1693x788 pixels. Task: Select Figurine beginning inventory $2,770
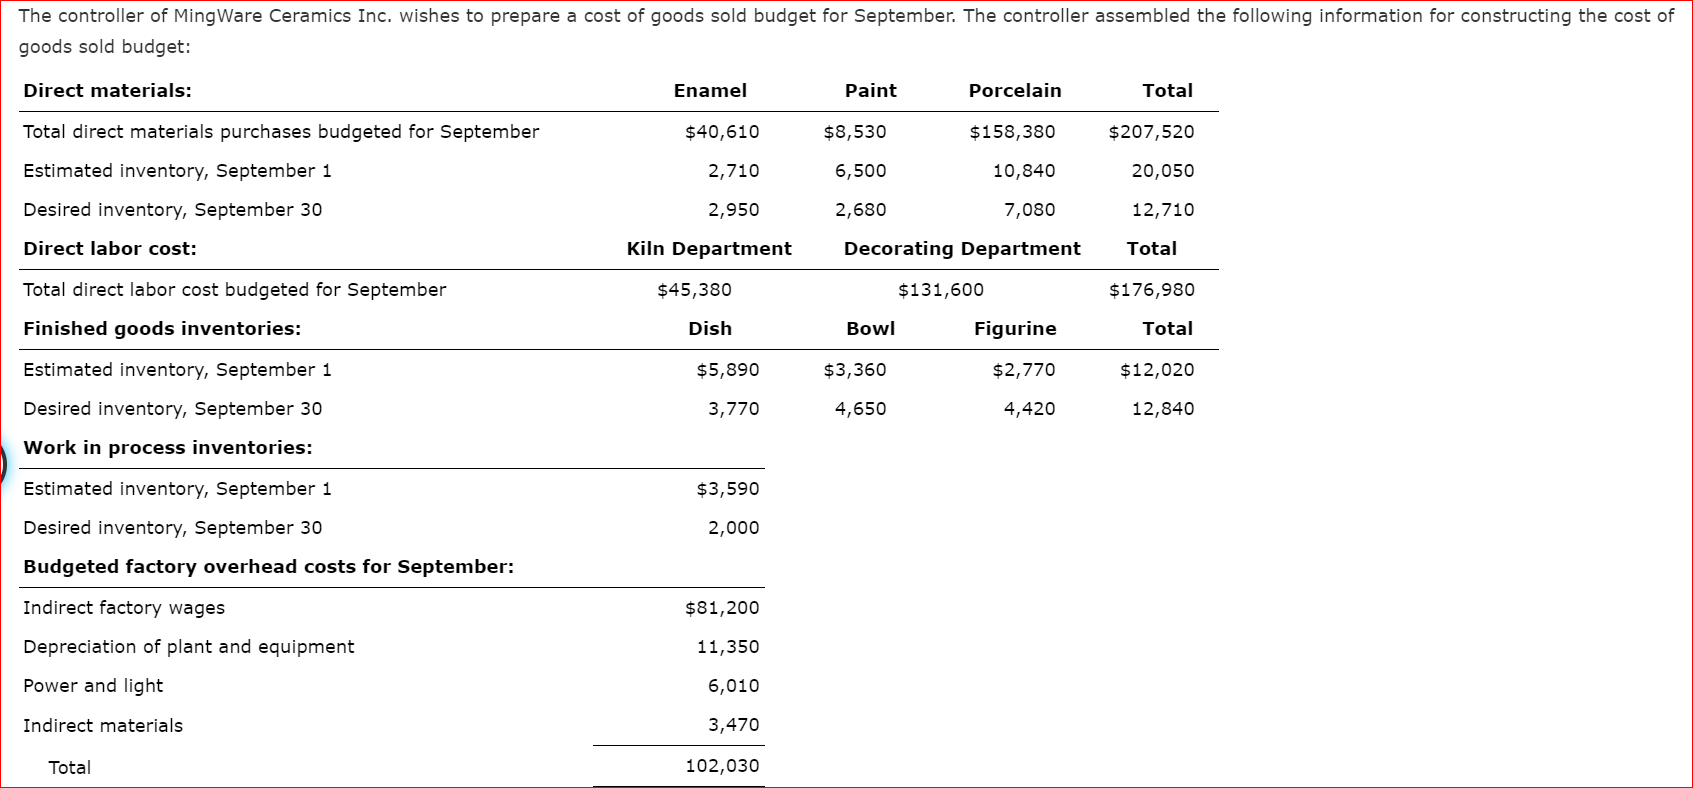click(x=1024, y=370)
